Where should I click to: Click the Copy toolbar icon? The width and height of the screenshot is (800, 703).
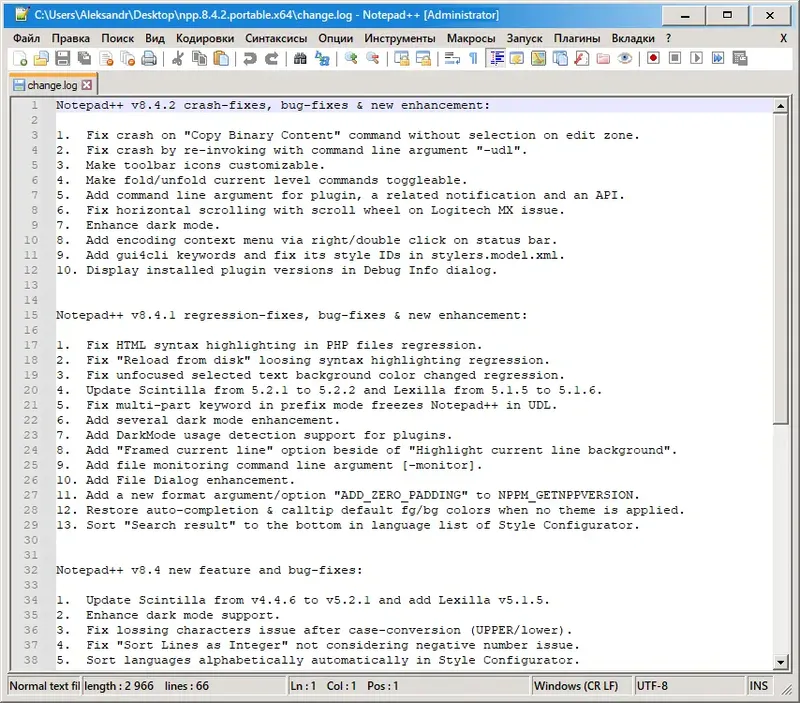tap(199, 59)
